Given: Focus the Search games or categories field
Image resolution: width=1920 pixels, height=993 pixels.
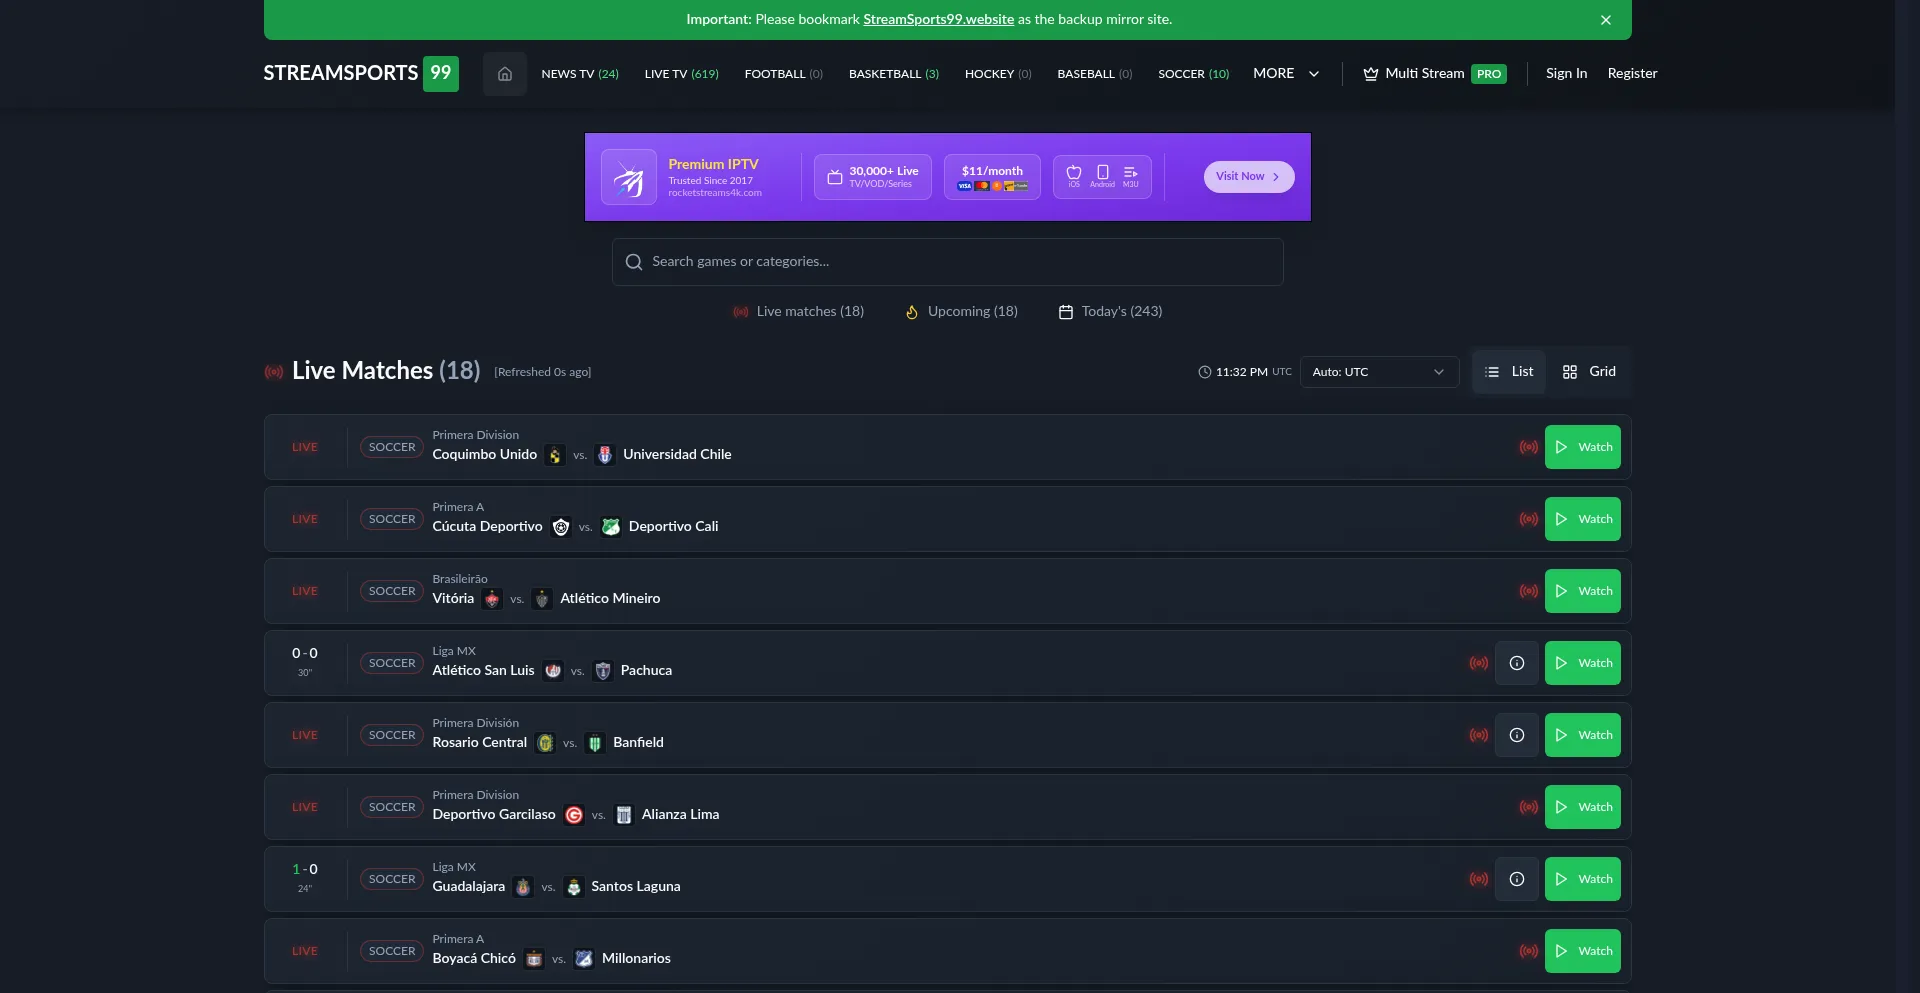Looking at the screenshot, I should click(947, 262).
